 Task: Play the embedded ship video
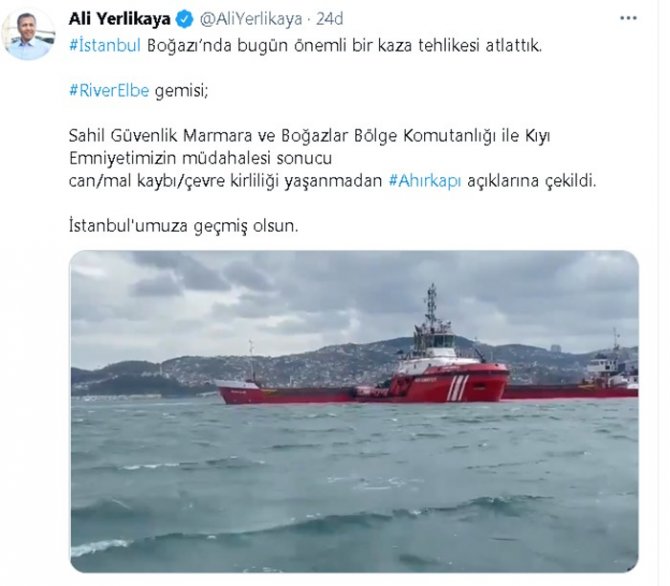(354, 411)
